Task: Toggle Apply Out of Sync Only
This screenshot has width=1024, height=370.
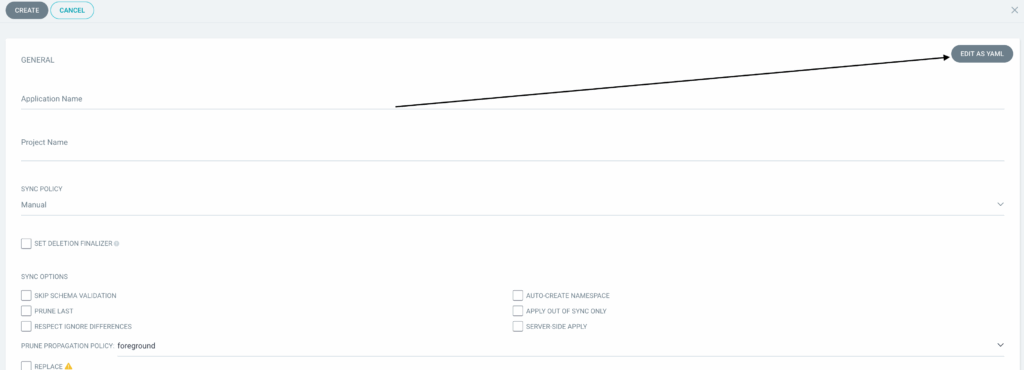Action: click(x=518, y=311)
